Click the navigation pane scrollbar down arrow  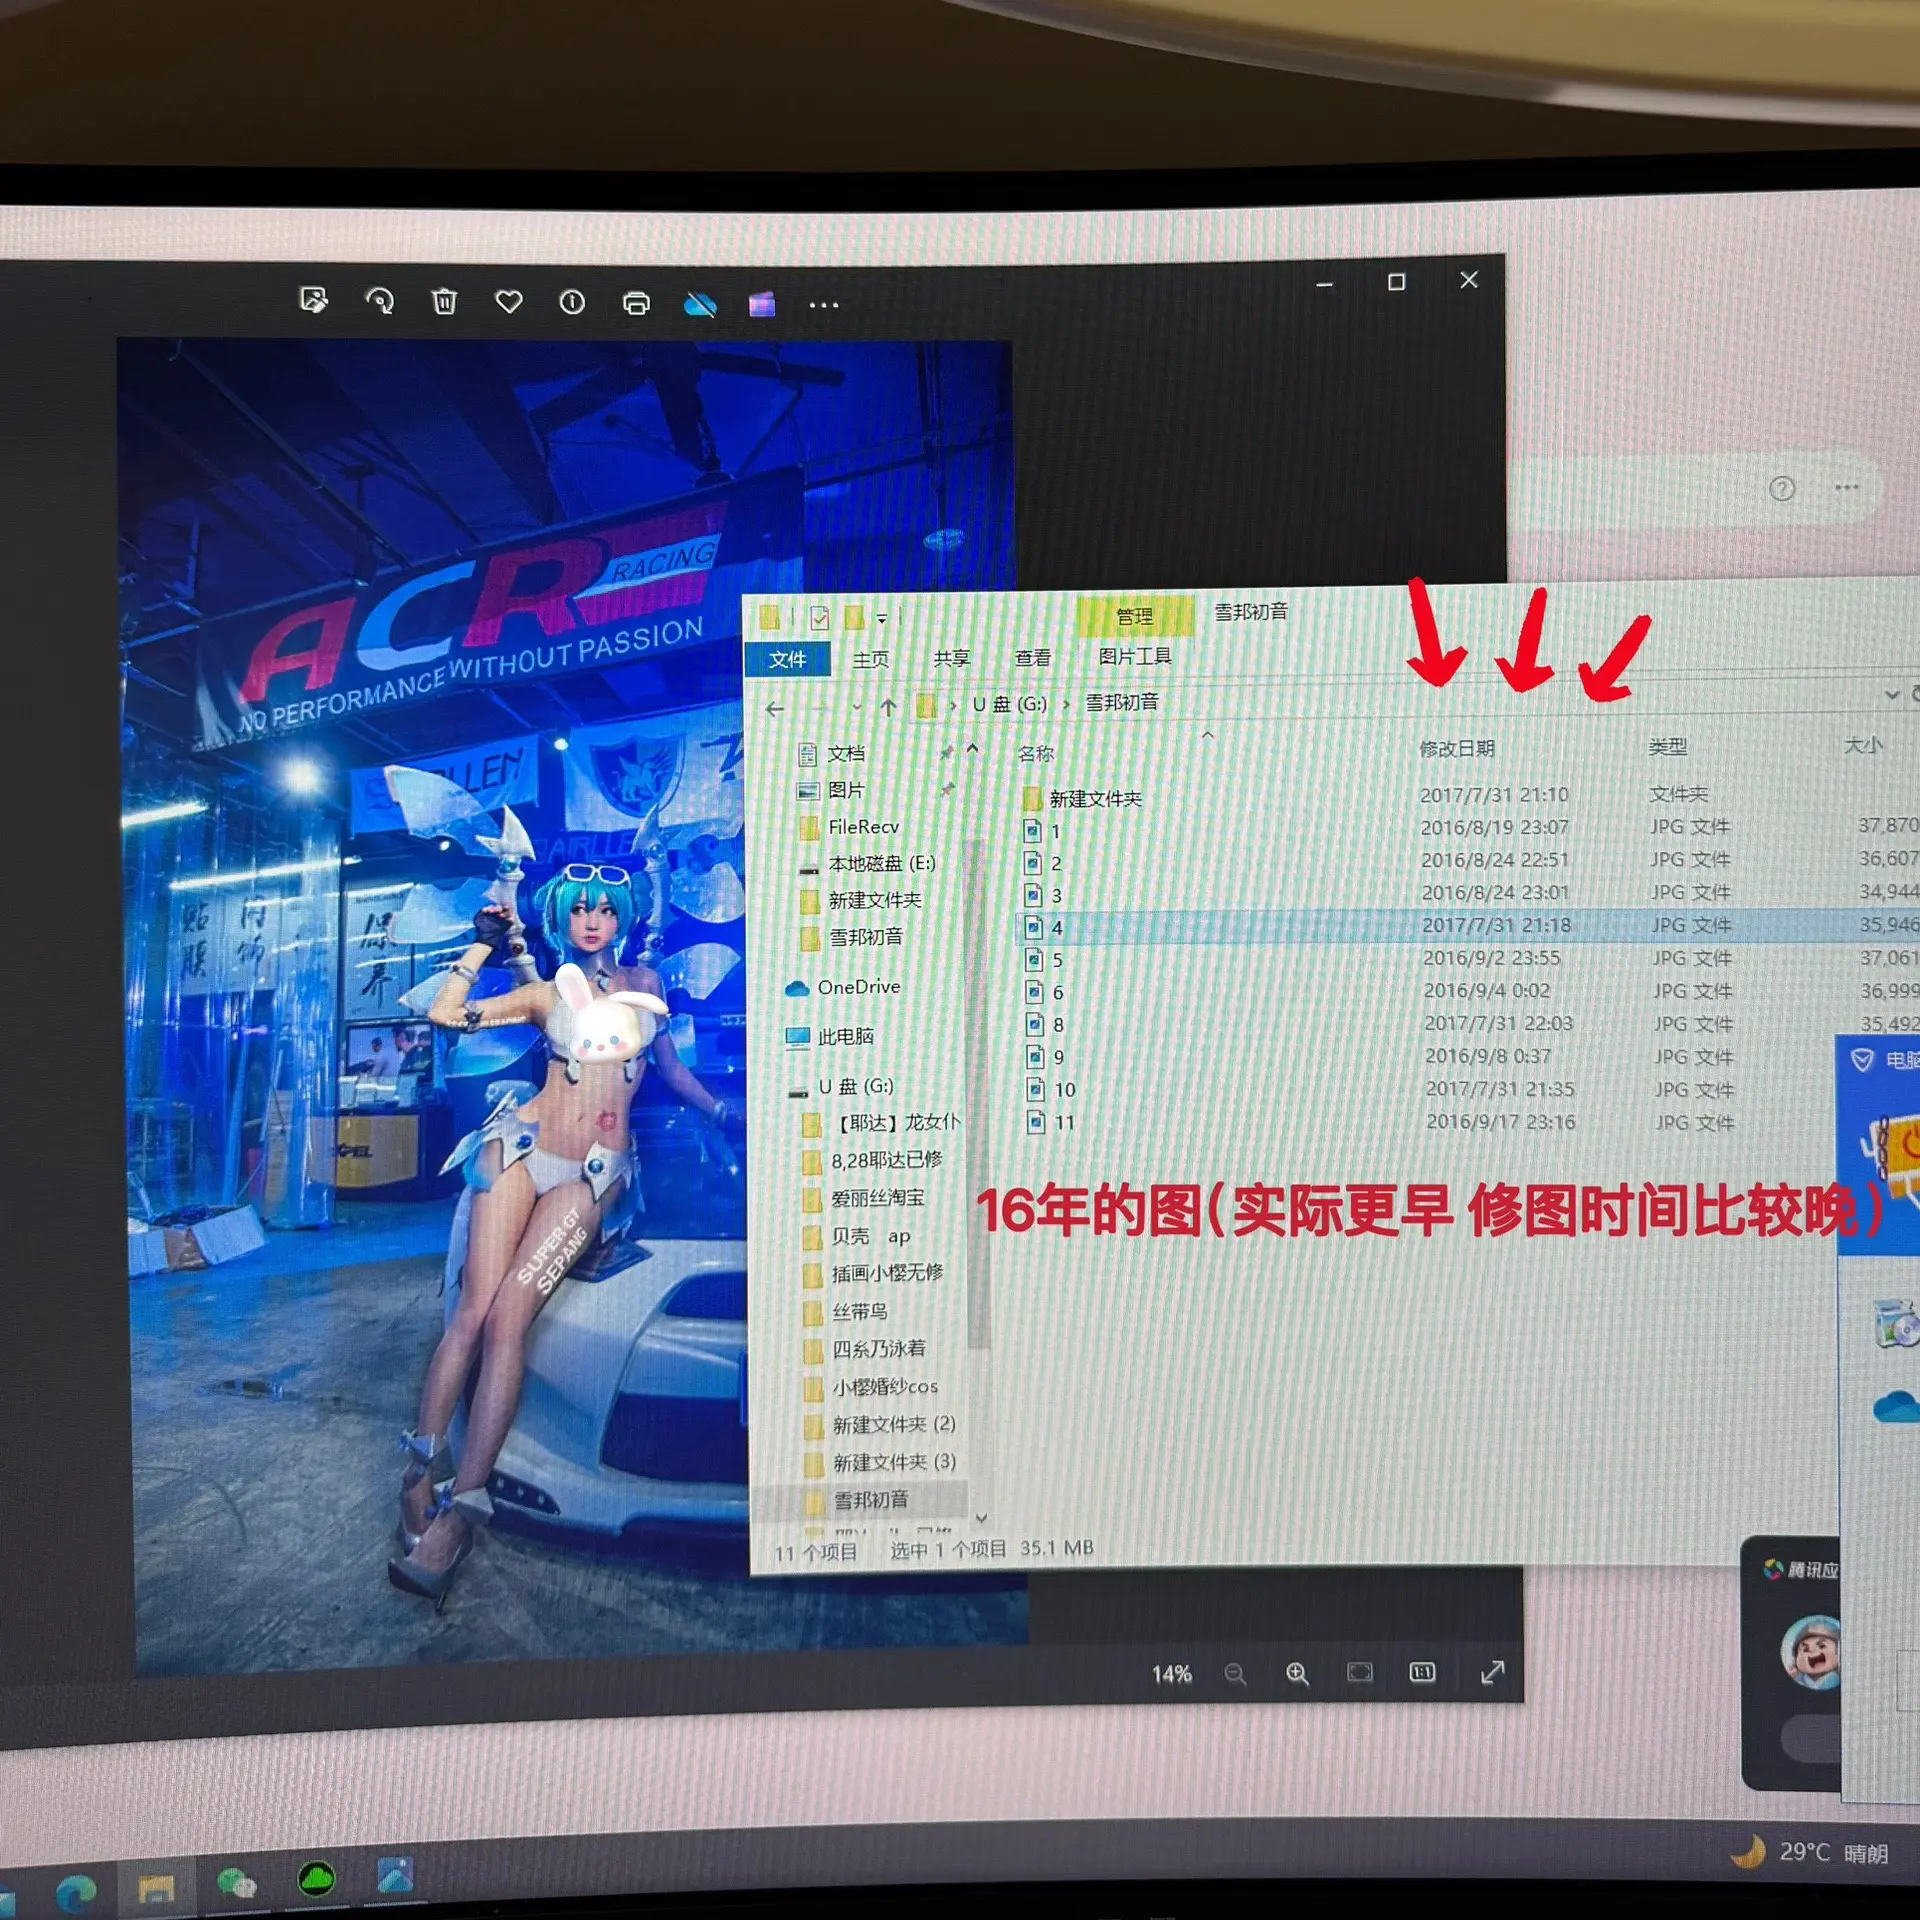pyautogui.click(x=981, y=1518)
